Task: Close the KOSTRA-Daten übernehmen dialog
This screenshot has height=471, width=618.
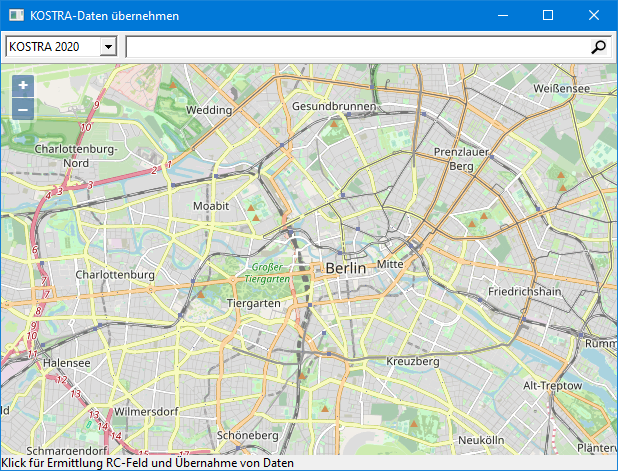Action: 594,15
